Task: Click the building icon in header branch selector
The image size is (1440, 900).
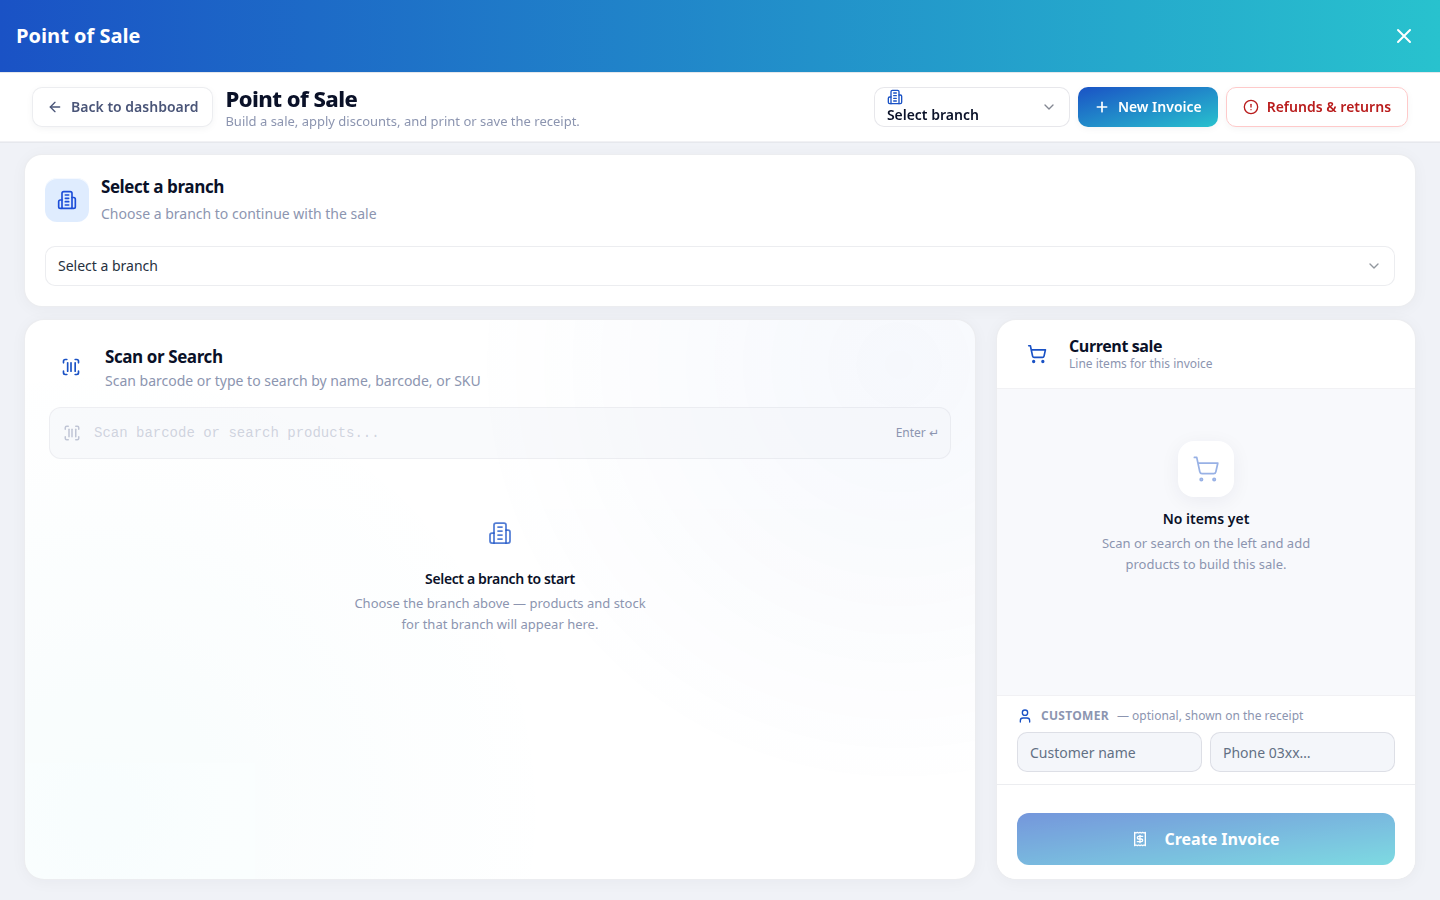Action: click(895, 97)
